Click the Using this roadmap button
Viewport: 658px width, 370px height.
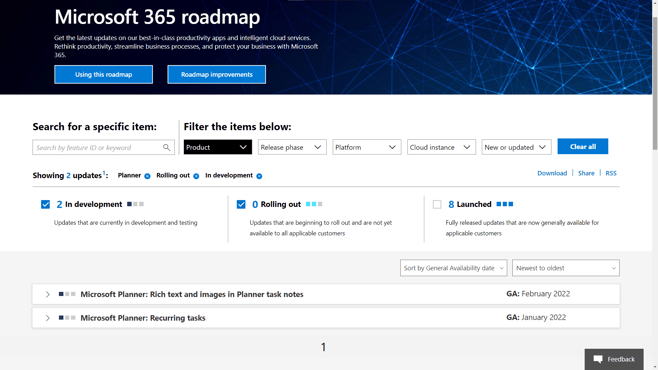tap(103, 75)
